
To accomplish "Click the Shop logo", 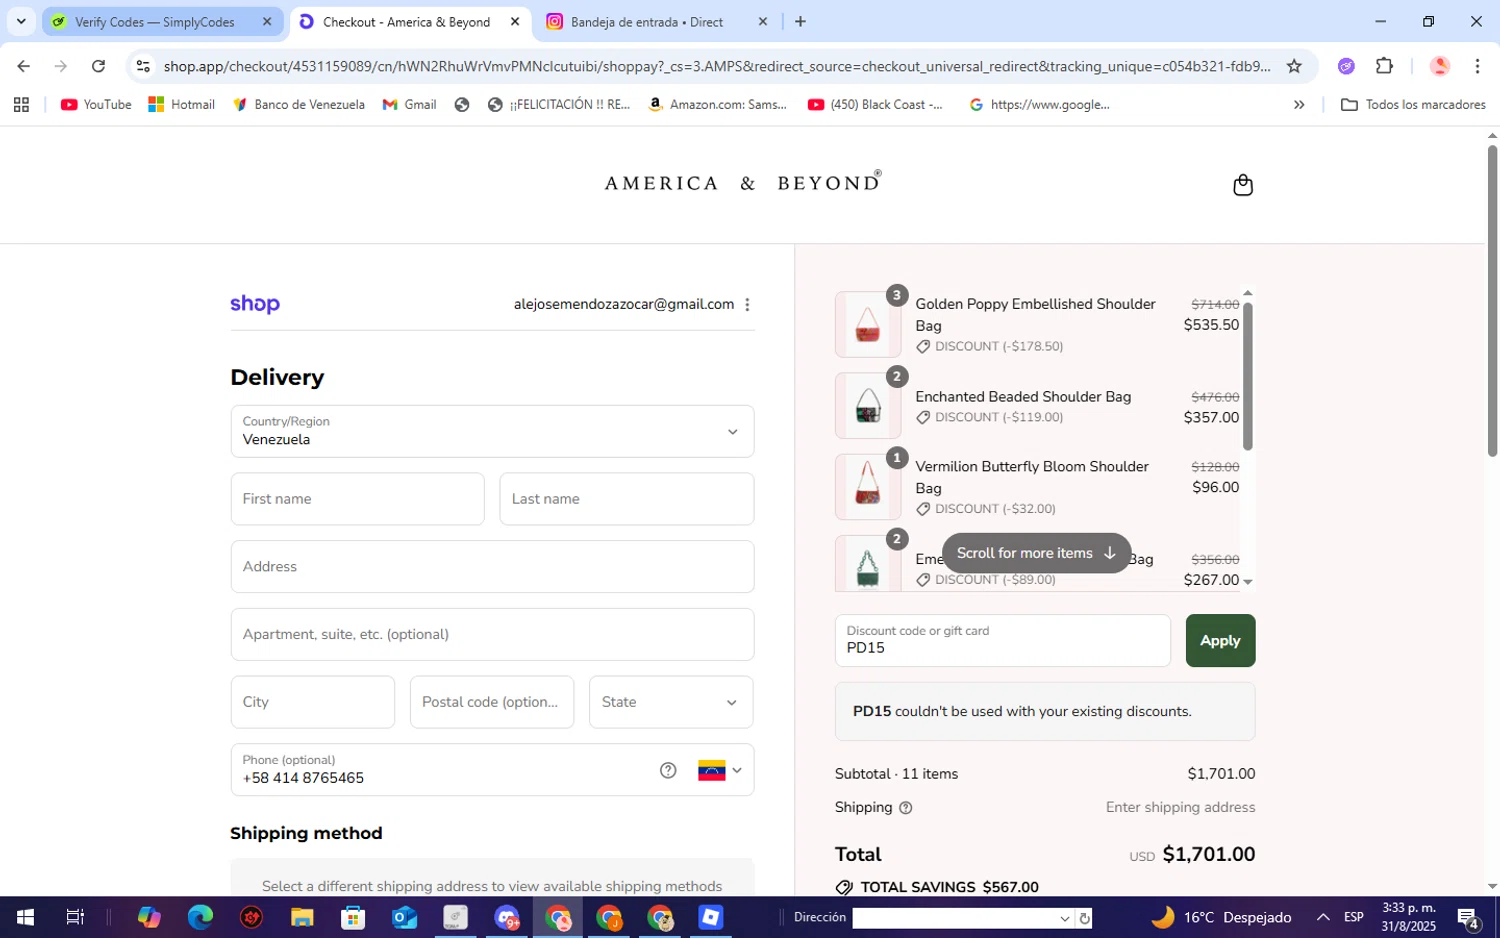I will click(x=255, y=304).
